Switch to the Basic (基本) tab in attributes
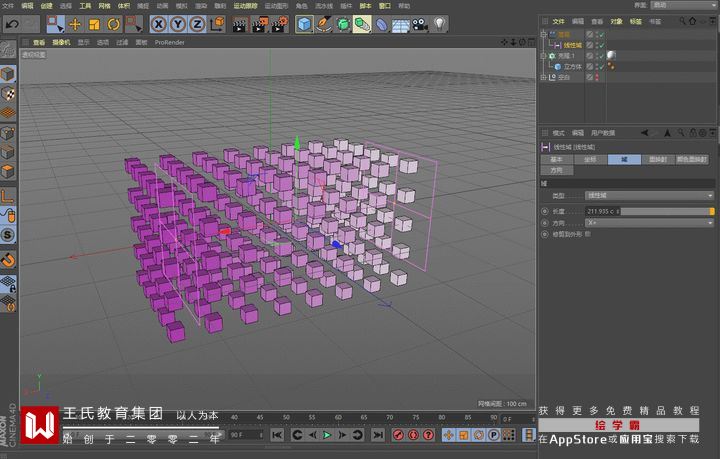 557,159
